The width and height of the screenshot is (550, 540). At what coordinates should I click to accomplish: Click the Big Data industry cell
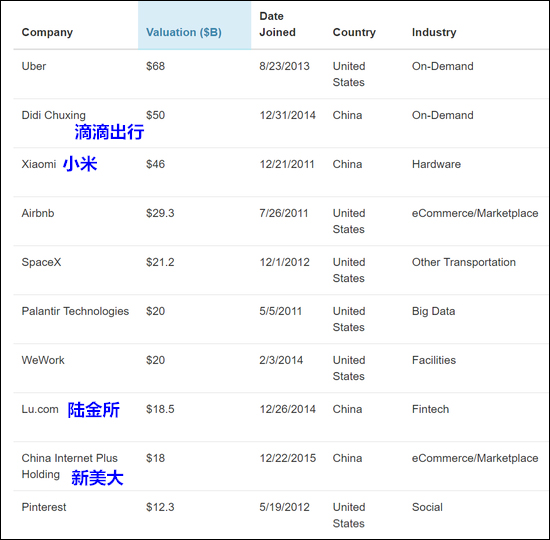pos(433,311)
